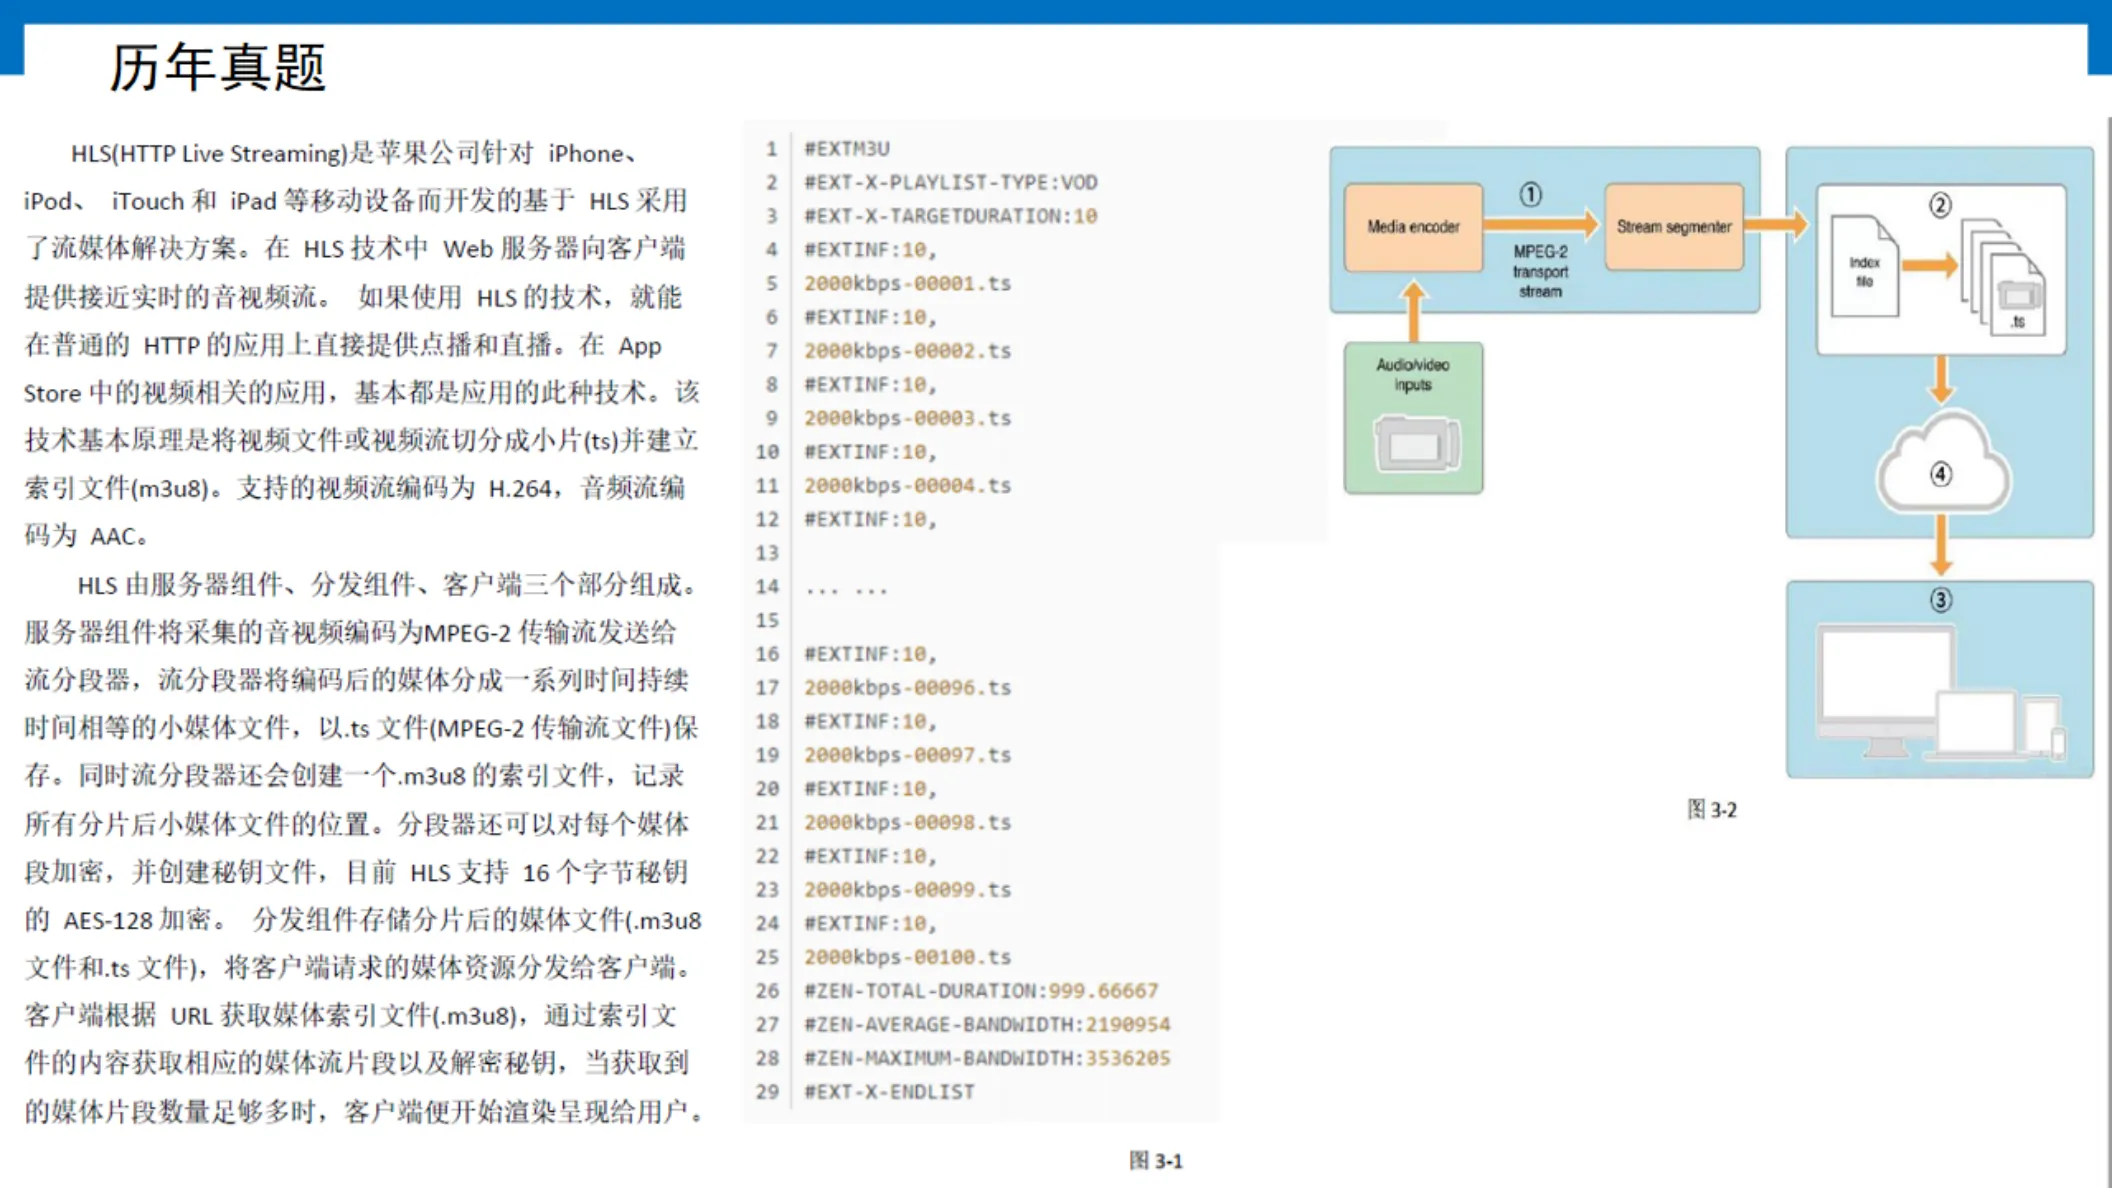
Task: Click the Stream segmenter box
Action: click(x=1673, y=227)
